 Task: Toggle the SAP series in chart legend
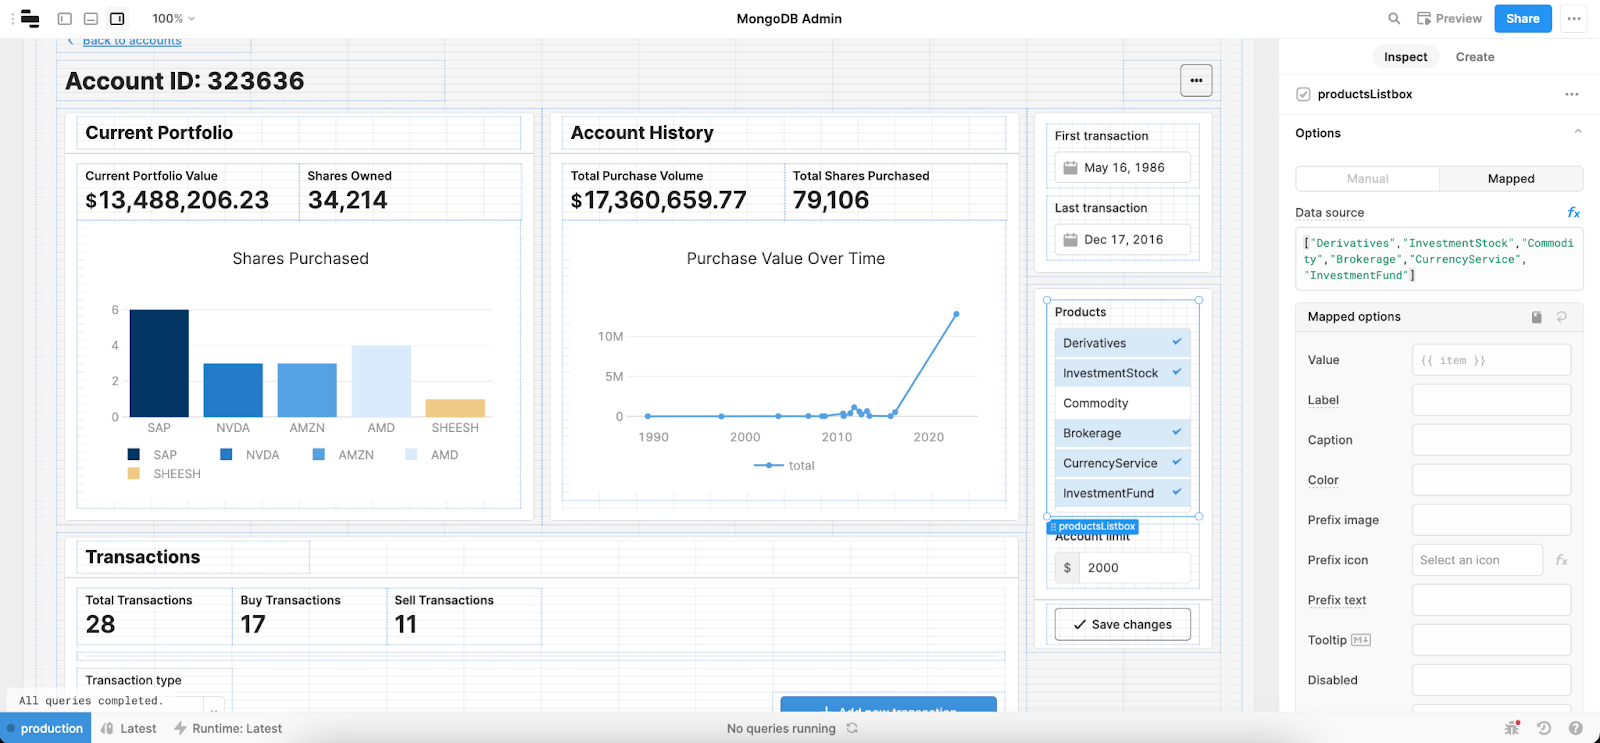pos(153,455)
